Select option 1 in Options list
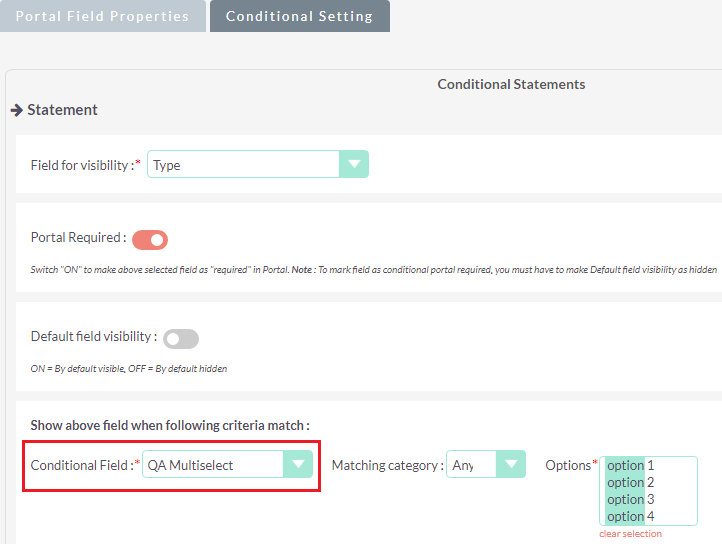 click(631, 466)
